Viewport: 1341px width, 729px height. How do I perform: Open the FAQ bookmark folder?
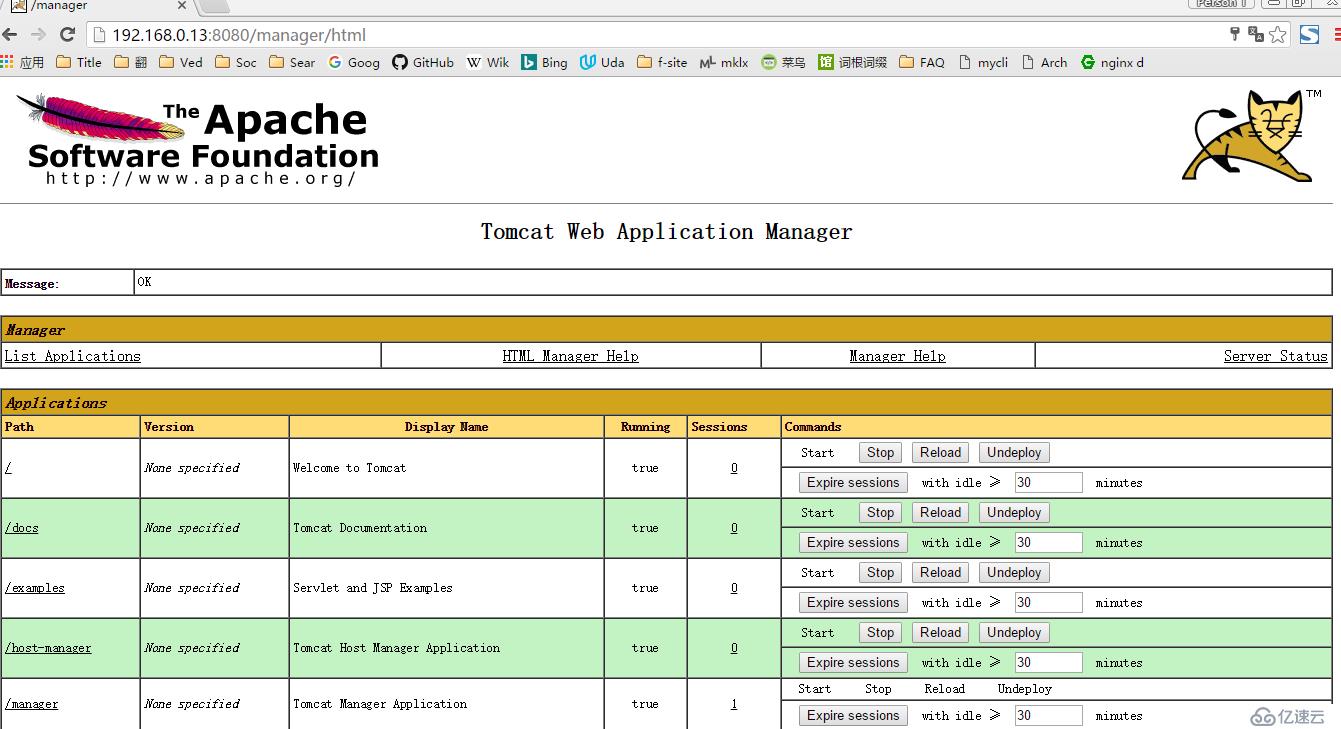coord(921,62)
